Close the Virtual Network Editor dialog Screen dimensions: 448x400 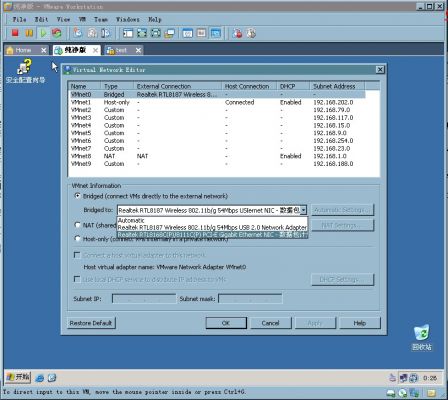380,69
